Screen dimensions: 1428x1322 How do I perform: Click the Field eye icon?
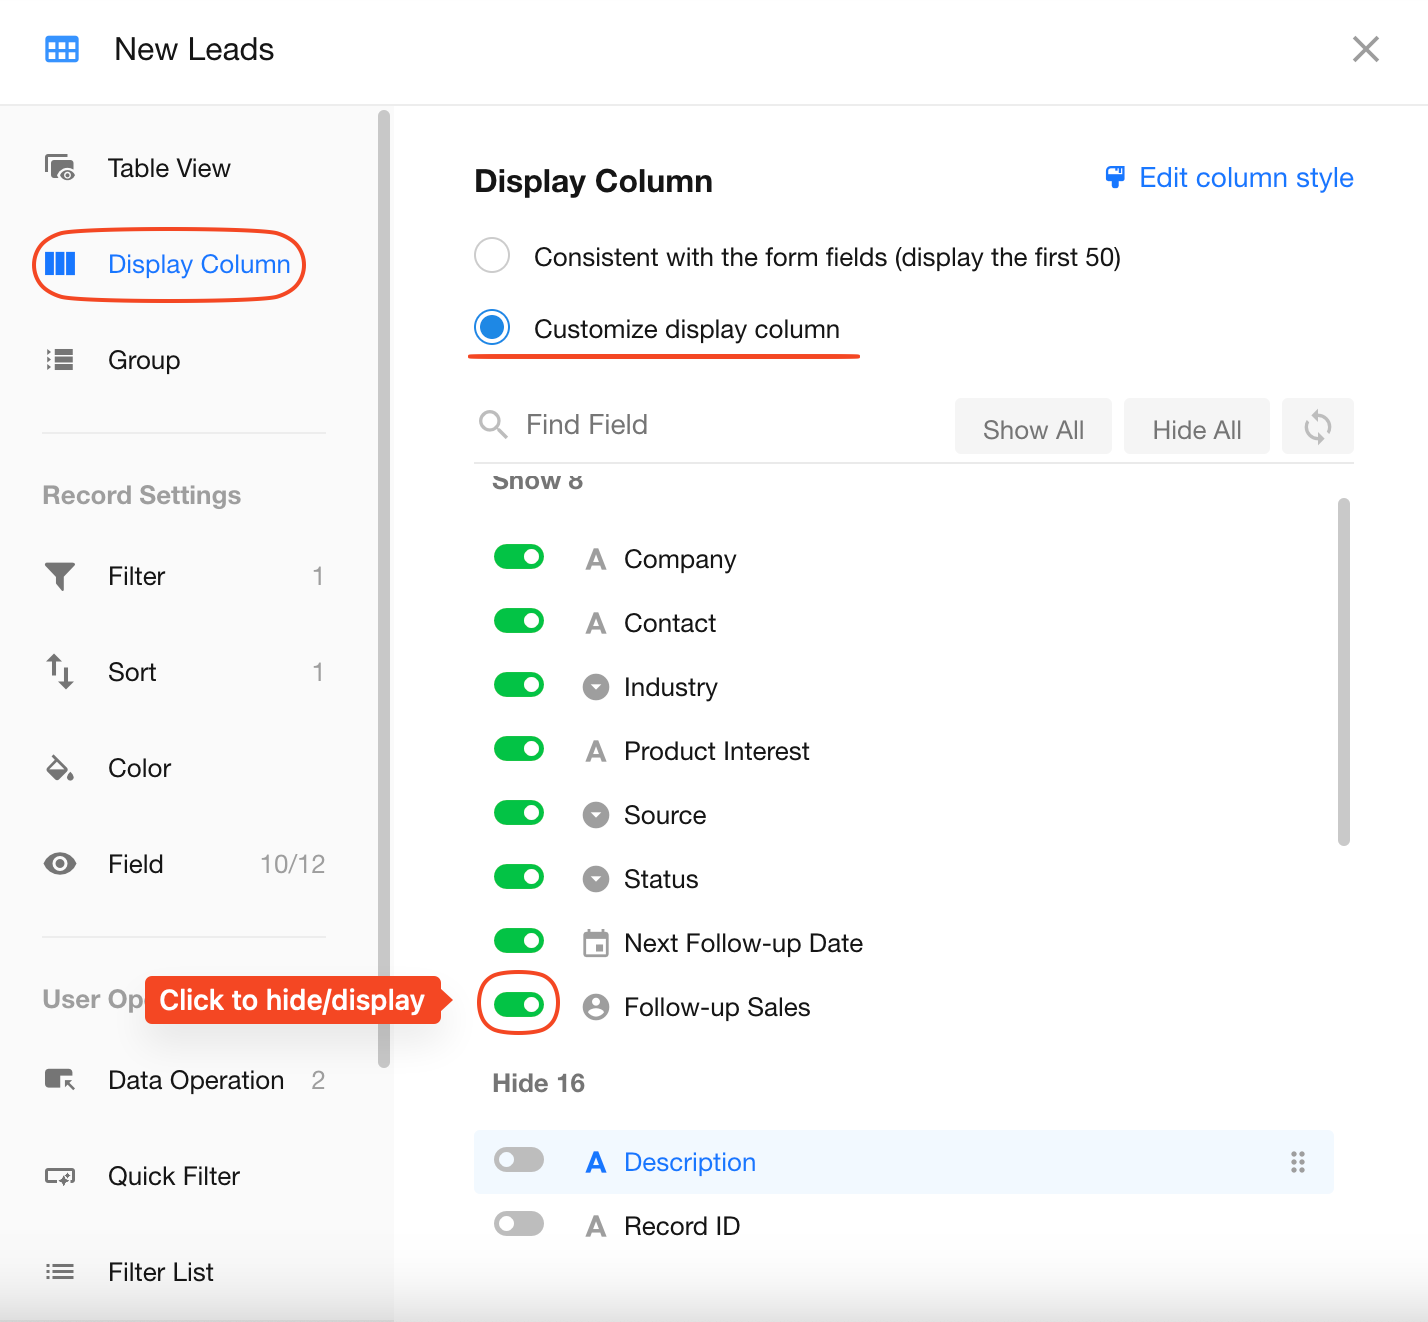pos(60,864)
